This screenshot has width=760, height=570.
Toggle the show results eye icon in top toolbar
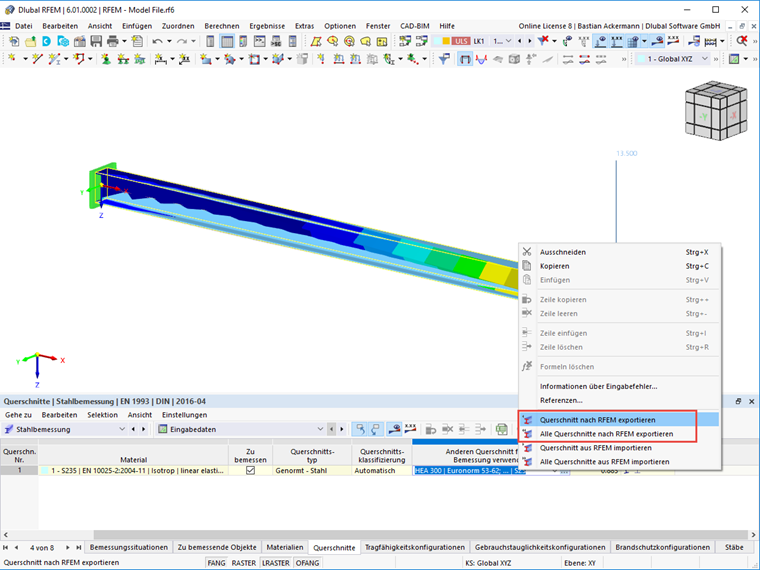(x=657, y=41)
